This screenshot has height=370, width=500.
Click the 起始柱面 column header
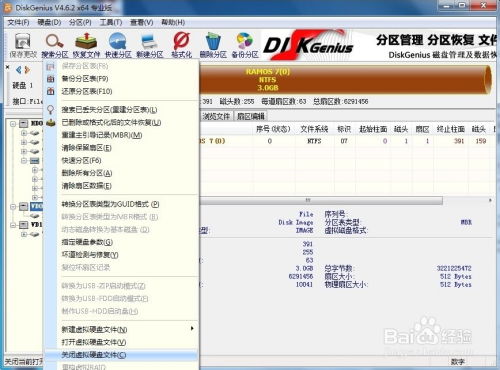tap(373, 129)
